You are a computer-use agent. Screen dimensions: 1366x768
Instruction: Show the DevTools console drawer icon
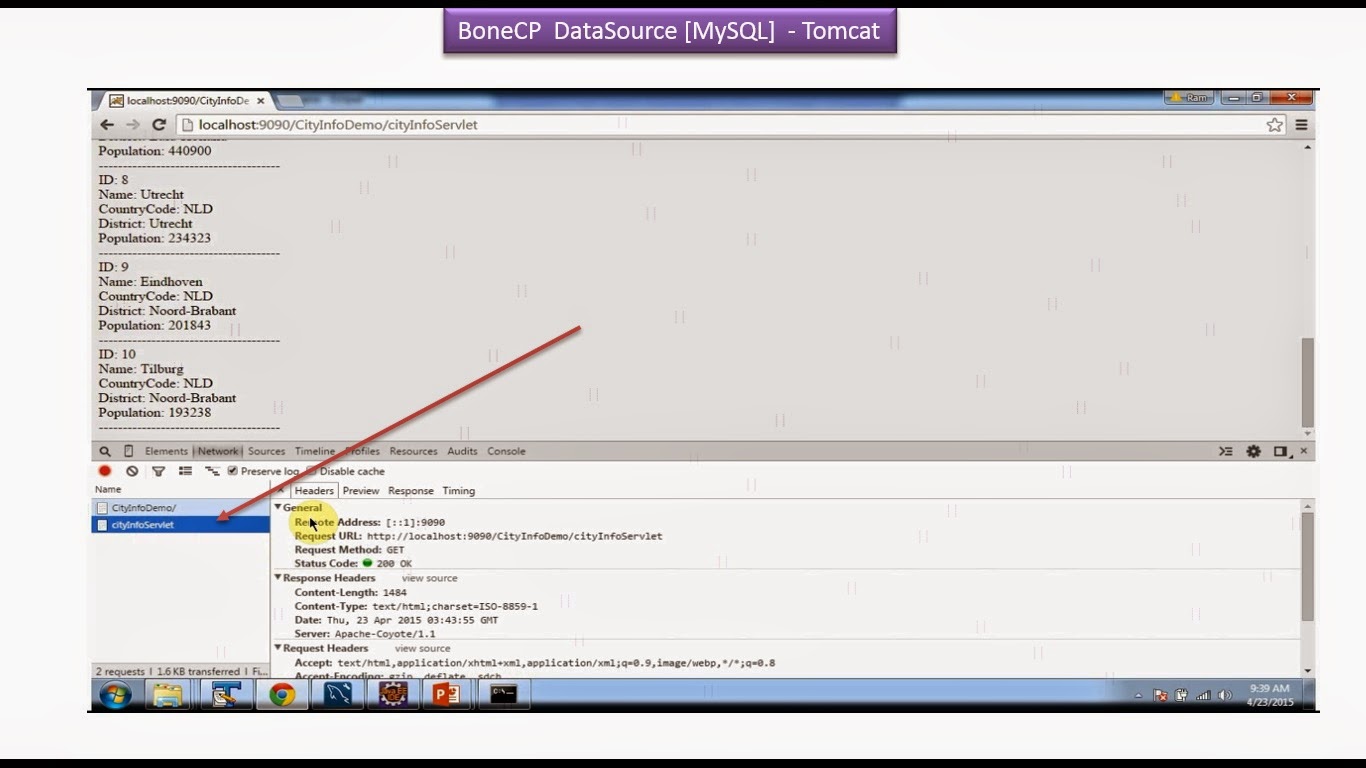point(1225,451)
